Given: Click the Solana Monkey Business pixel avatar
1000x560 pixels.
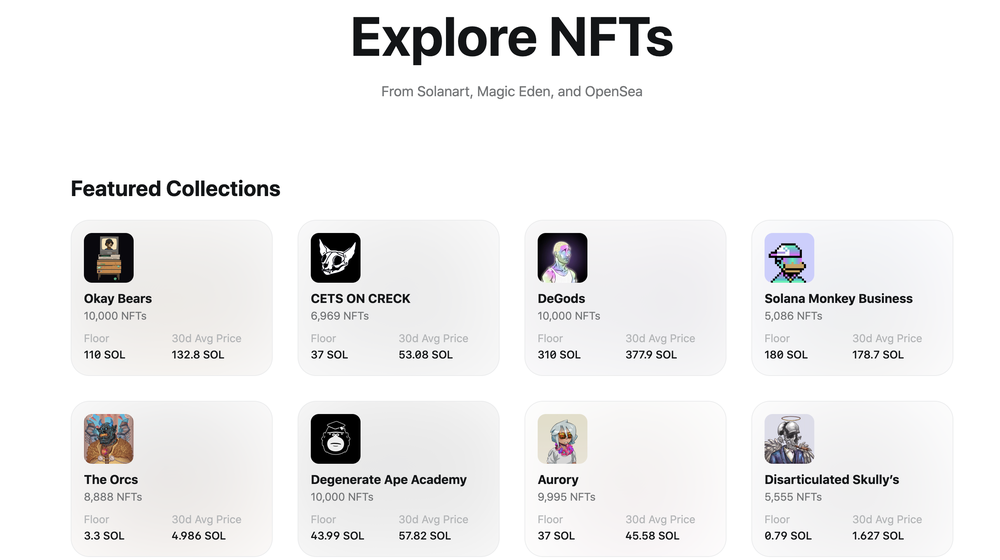Looking at the screenshot, I should click(790, 258).
